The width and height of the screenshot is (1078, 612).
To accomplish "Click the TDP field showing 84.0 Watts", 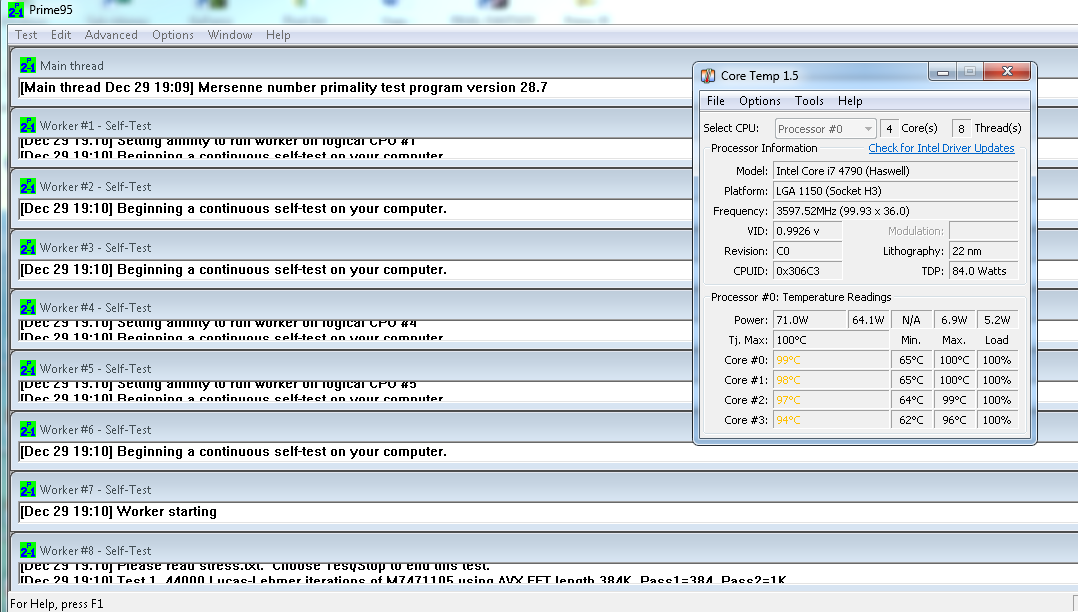I will (x=983, y=271).
